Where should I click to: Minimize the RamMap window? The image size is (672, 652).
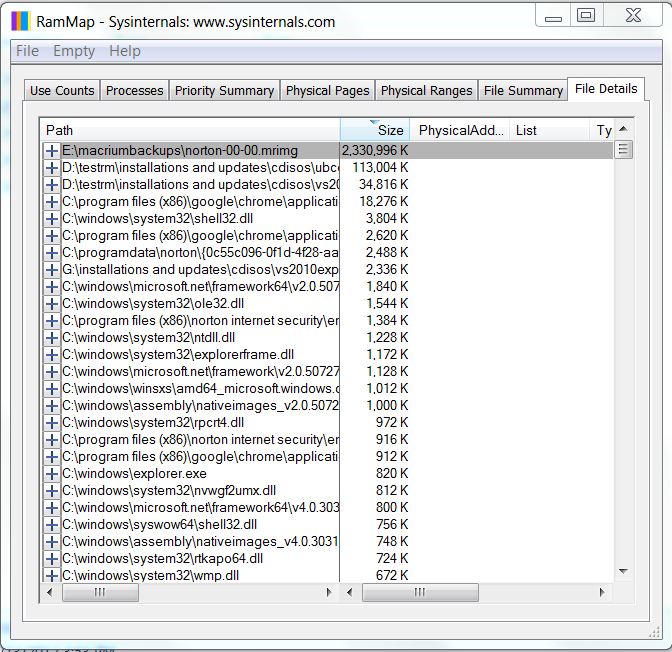553,16
